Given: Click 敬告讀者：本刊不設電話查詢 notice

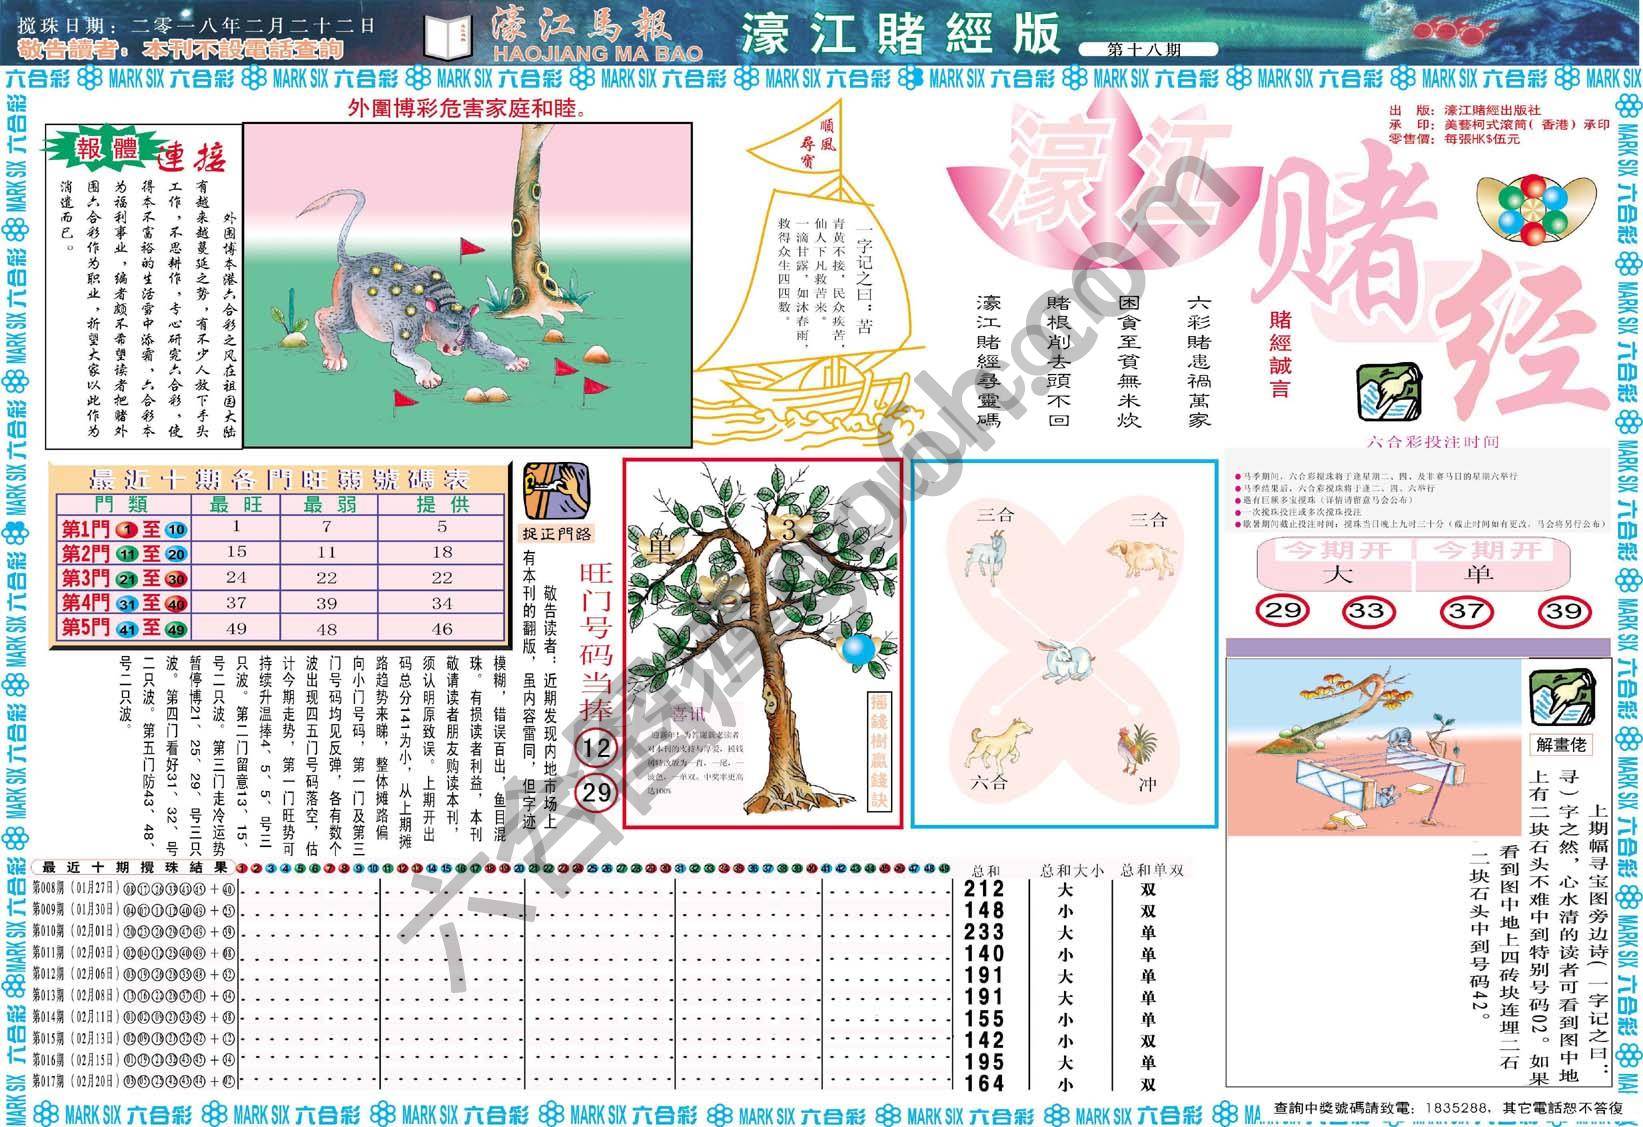Looking at the screenshot, I should (182, 49).
